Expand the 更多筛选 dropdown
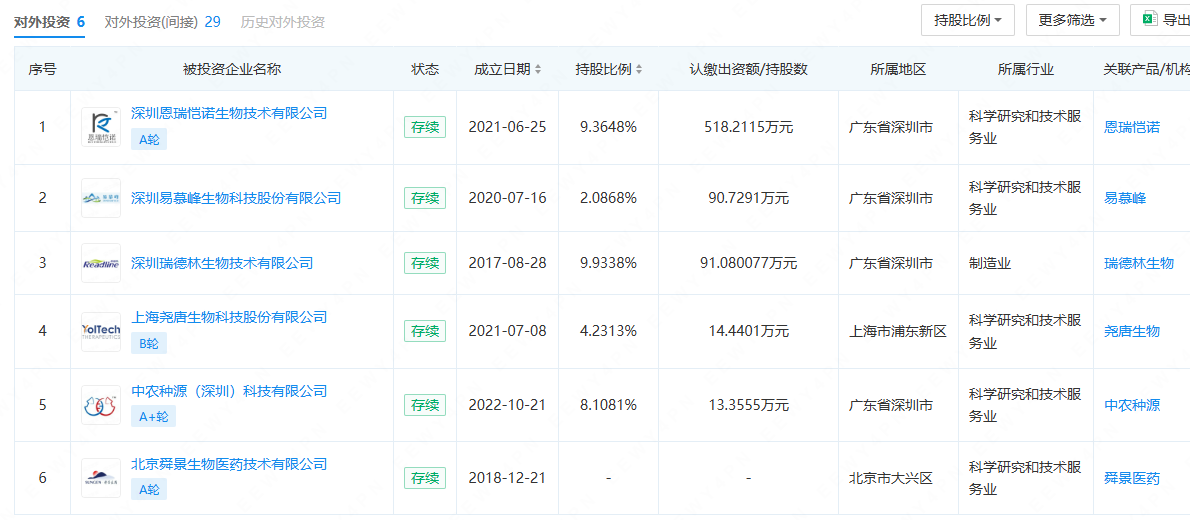 pos(1071,19)
